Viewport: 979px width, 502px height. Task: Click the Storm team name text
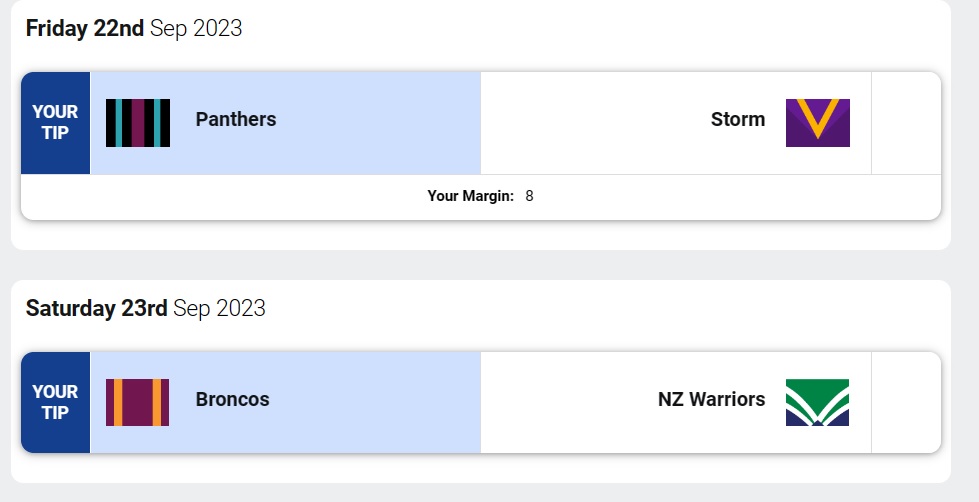(x=738, y=120)
